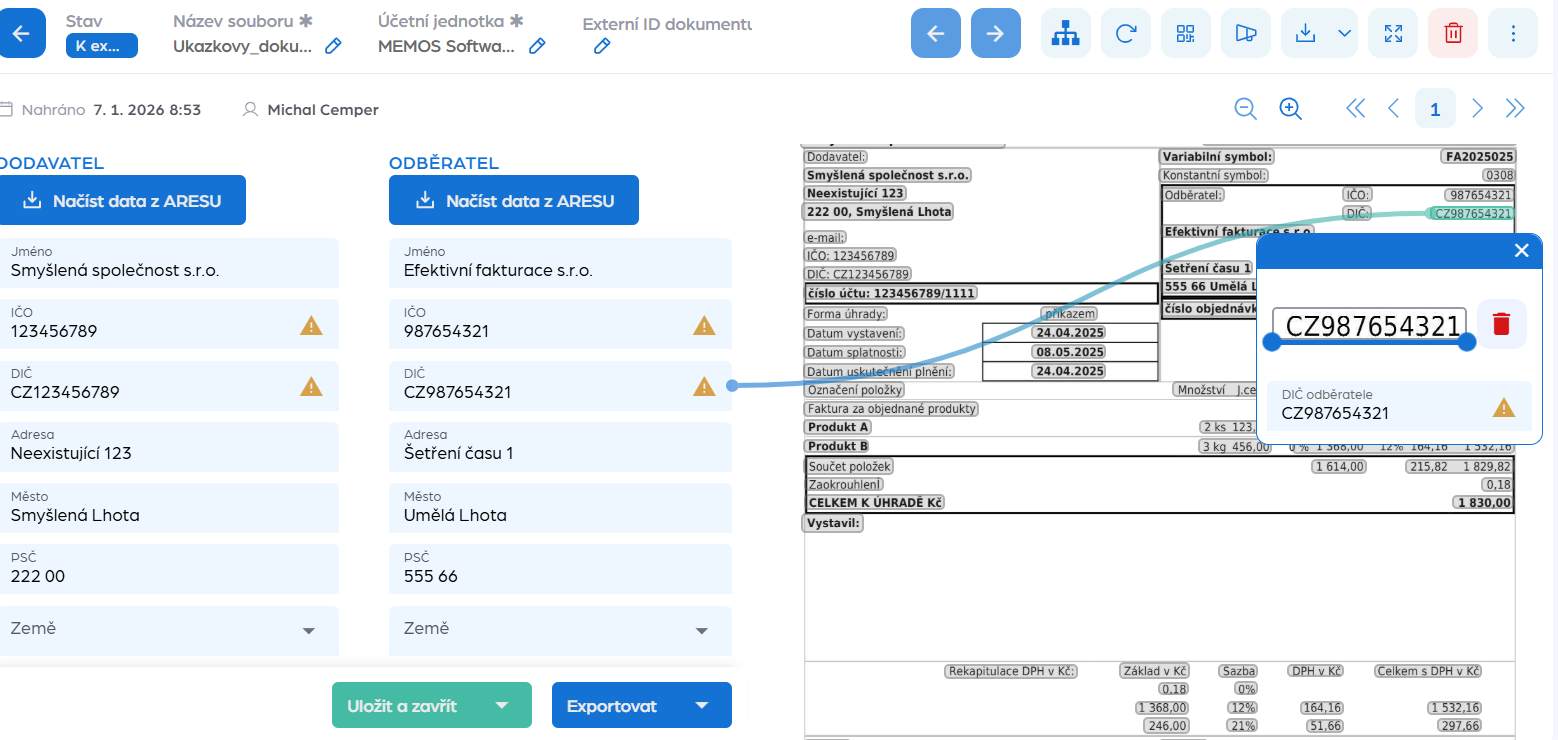Load customer data from ARES (Odběratel)
Screen dimensions: 1558x740
(x=514, y=200)
